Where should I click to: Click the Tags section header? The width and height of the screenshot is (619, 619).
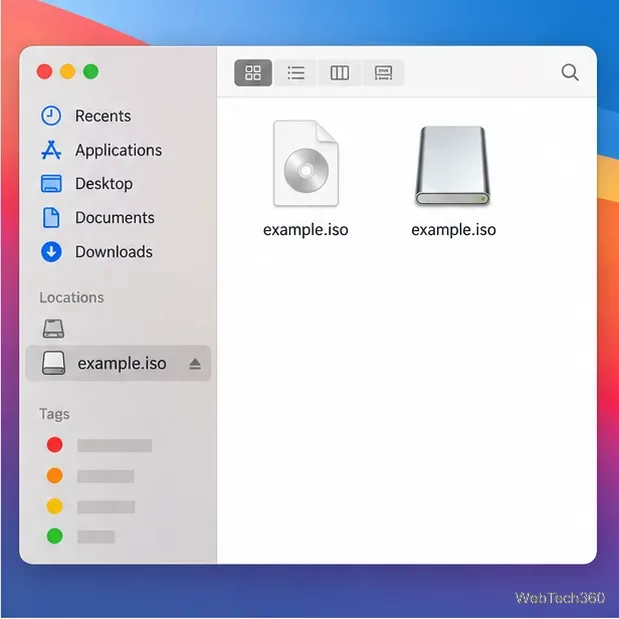pos(54,415)
